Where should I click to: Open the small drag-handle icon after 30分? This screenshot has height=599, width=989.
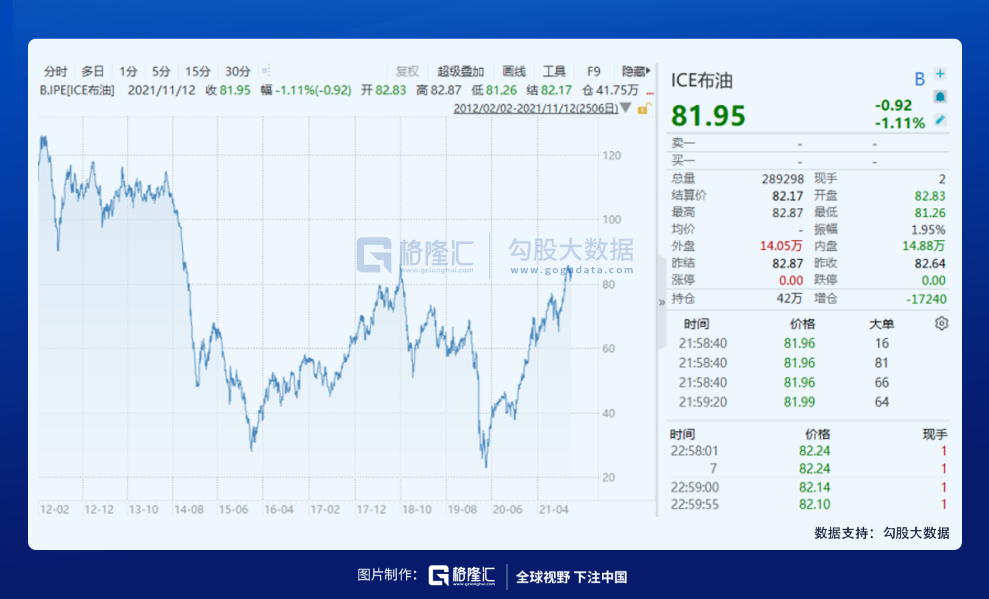coord(266,71)
